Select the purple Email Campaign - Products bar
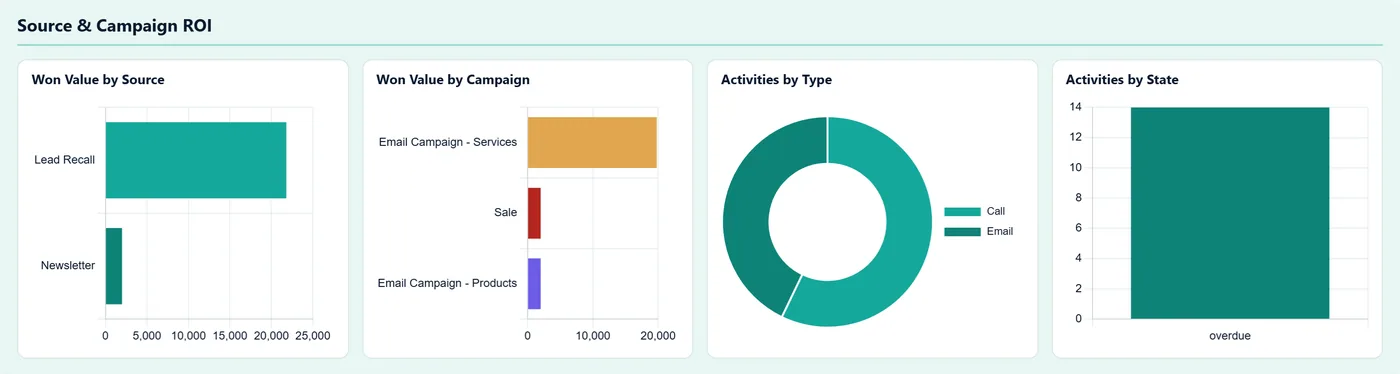The height and width of the screenshot is (374, 1400). click(534, 283)
